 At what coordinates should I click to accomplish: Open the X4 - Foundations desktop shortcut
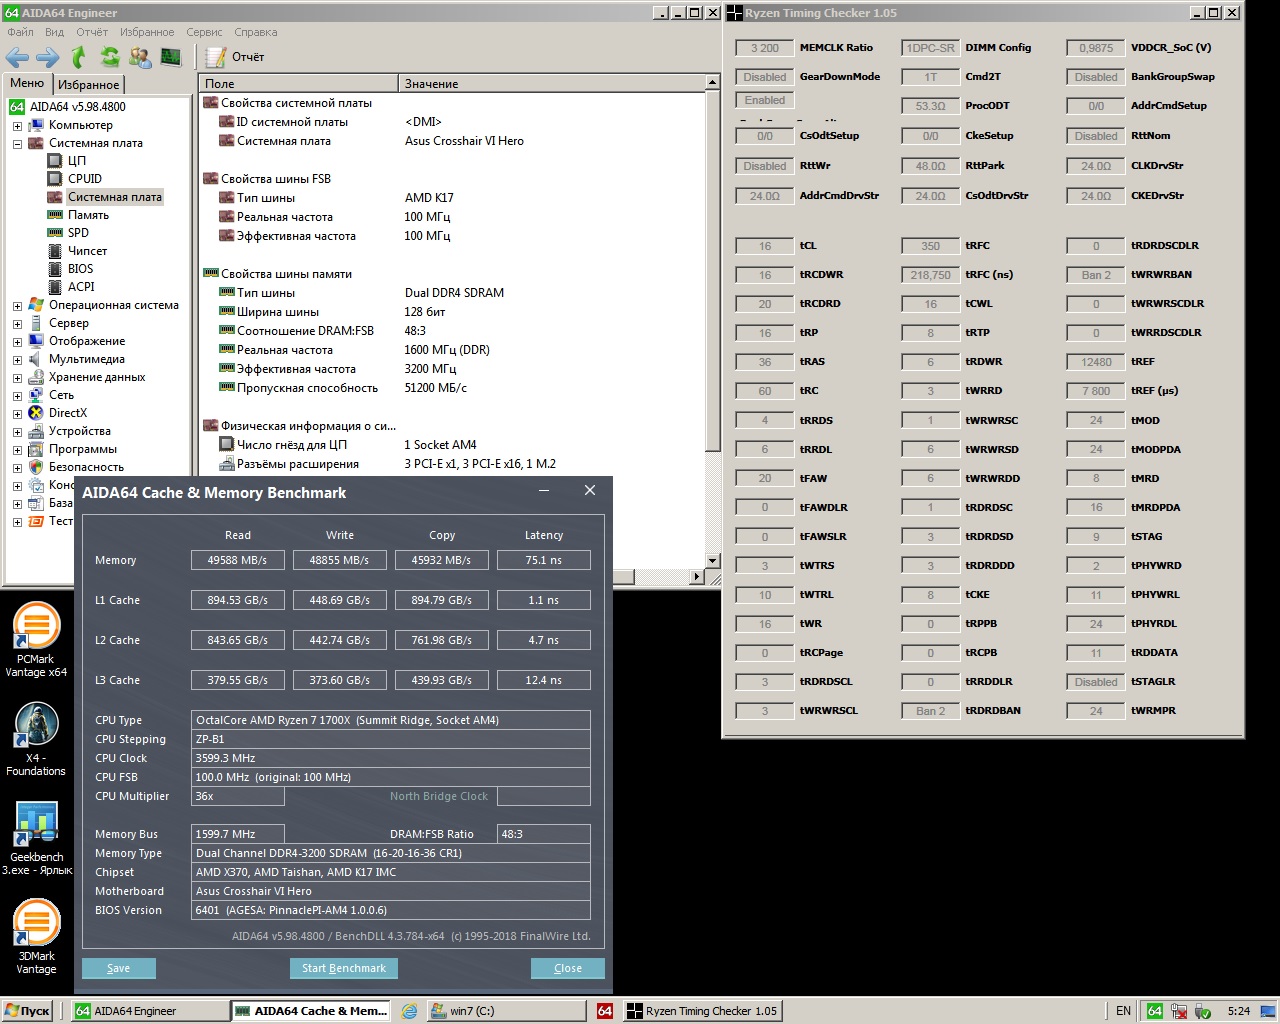[x=36, y=740]
